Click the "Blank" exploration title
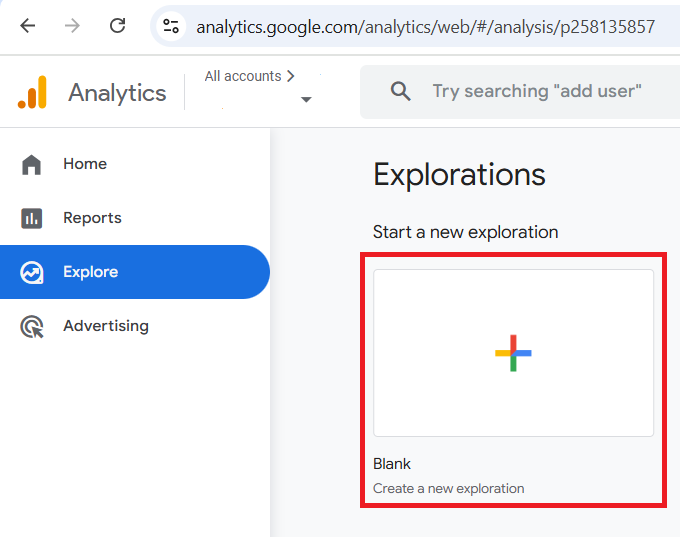 pyautogui.click(x=392, y=464)
